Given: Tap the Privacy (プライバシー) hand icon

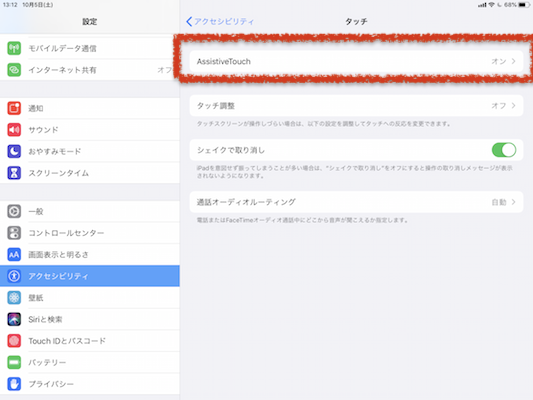Looking at the screenshot, I should click(14, 384).
